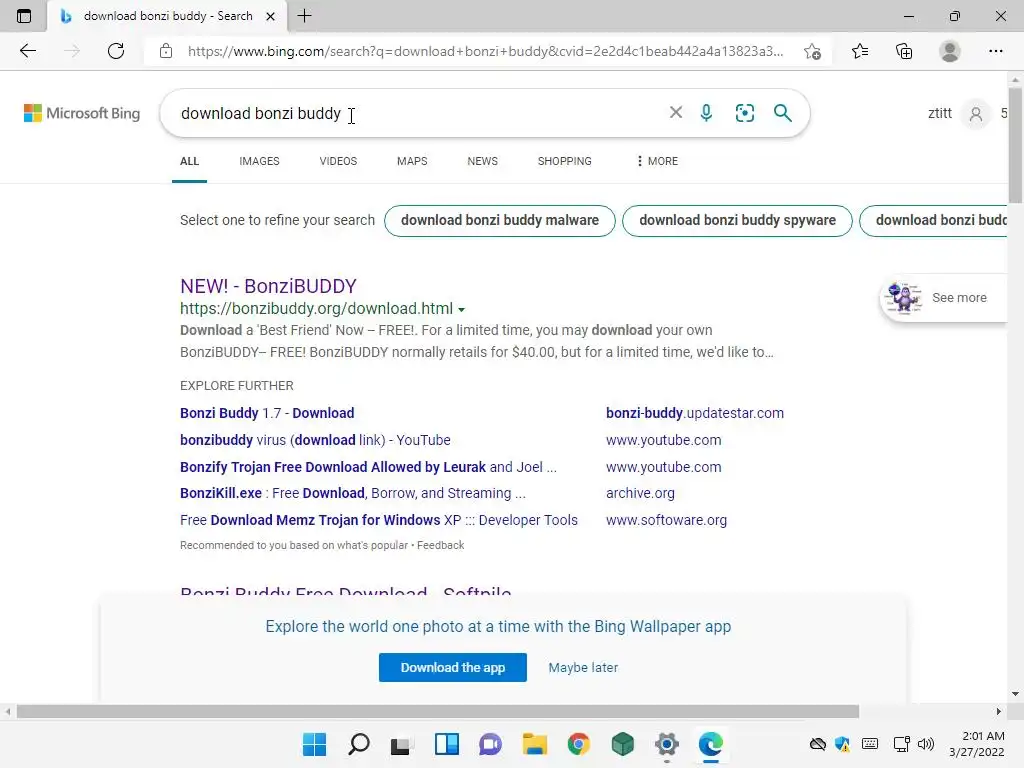Click 'See more' Bonzi Buddy card
The width and height of the screenshot is (1024, 768).
point(943,298)
